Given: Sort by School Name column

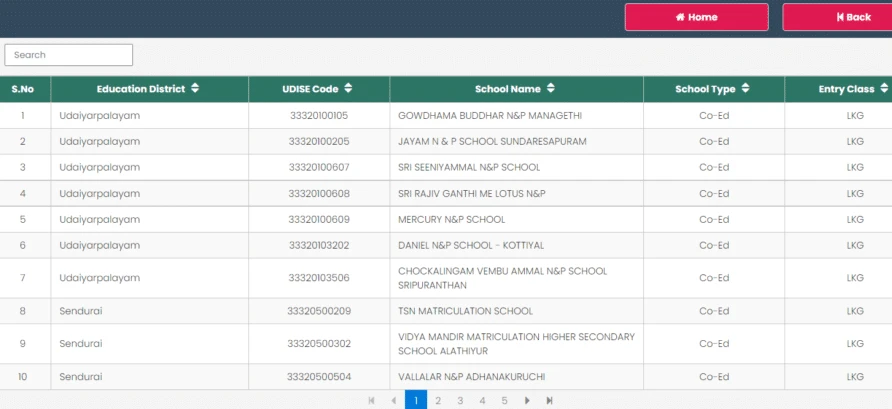Looking at the screenshot, I should 550,89.
